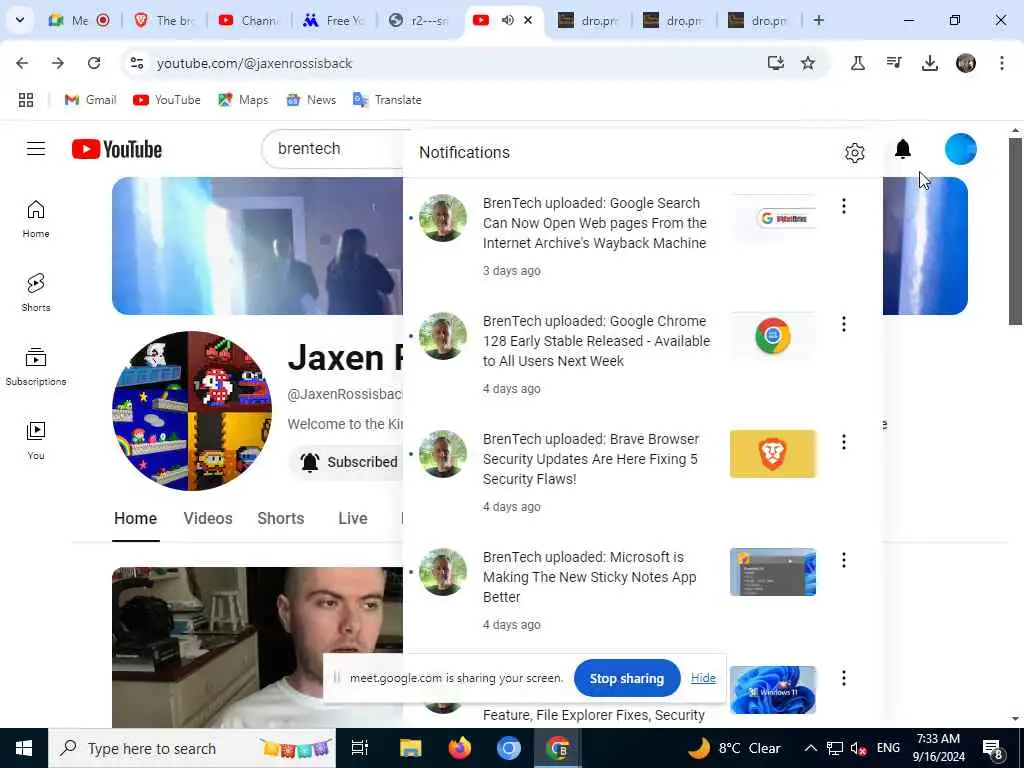Click the Hide link on sharing bar
Image resolution: width=1024 pixels, height=768 pixels.
pos(703,678)
